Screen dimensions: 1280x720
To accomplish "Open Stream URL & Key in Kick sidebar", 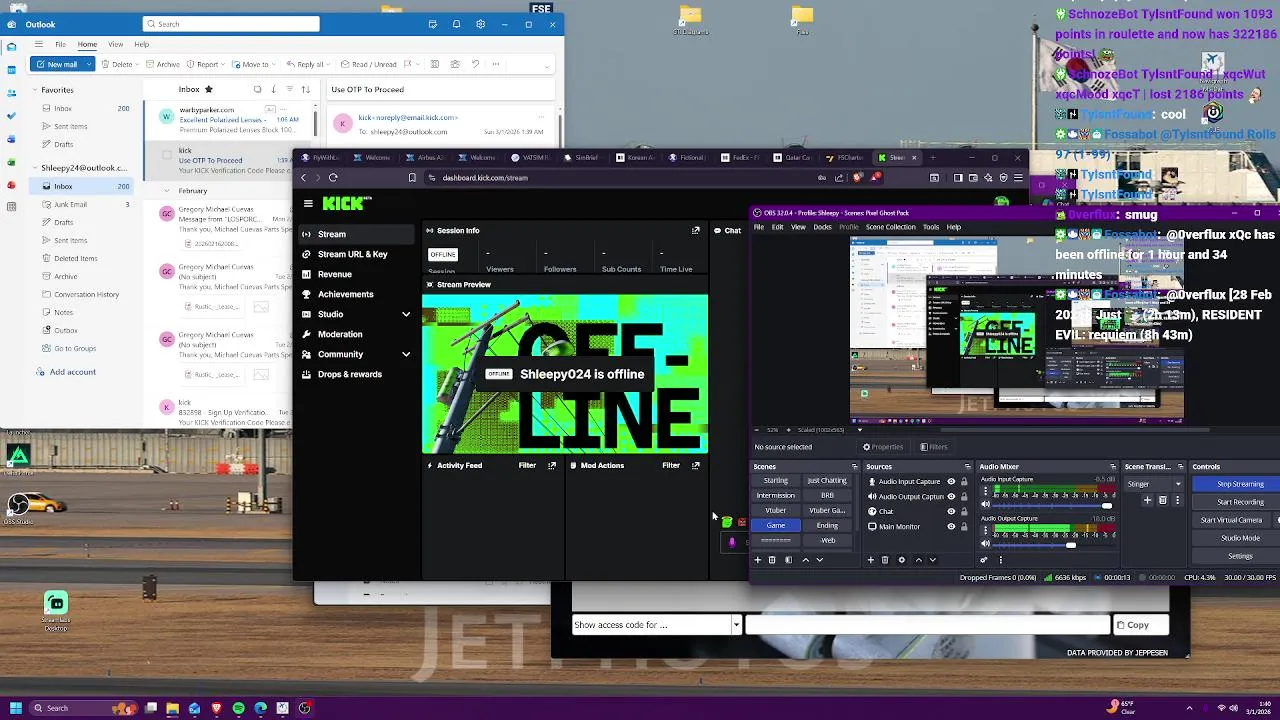I will [352, 254].
